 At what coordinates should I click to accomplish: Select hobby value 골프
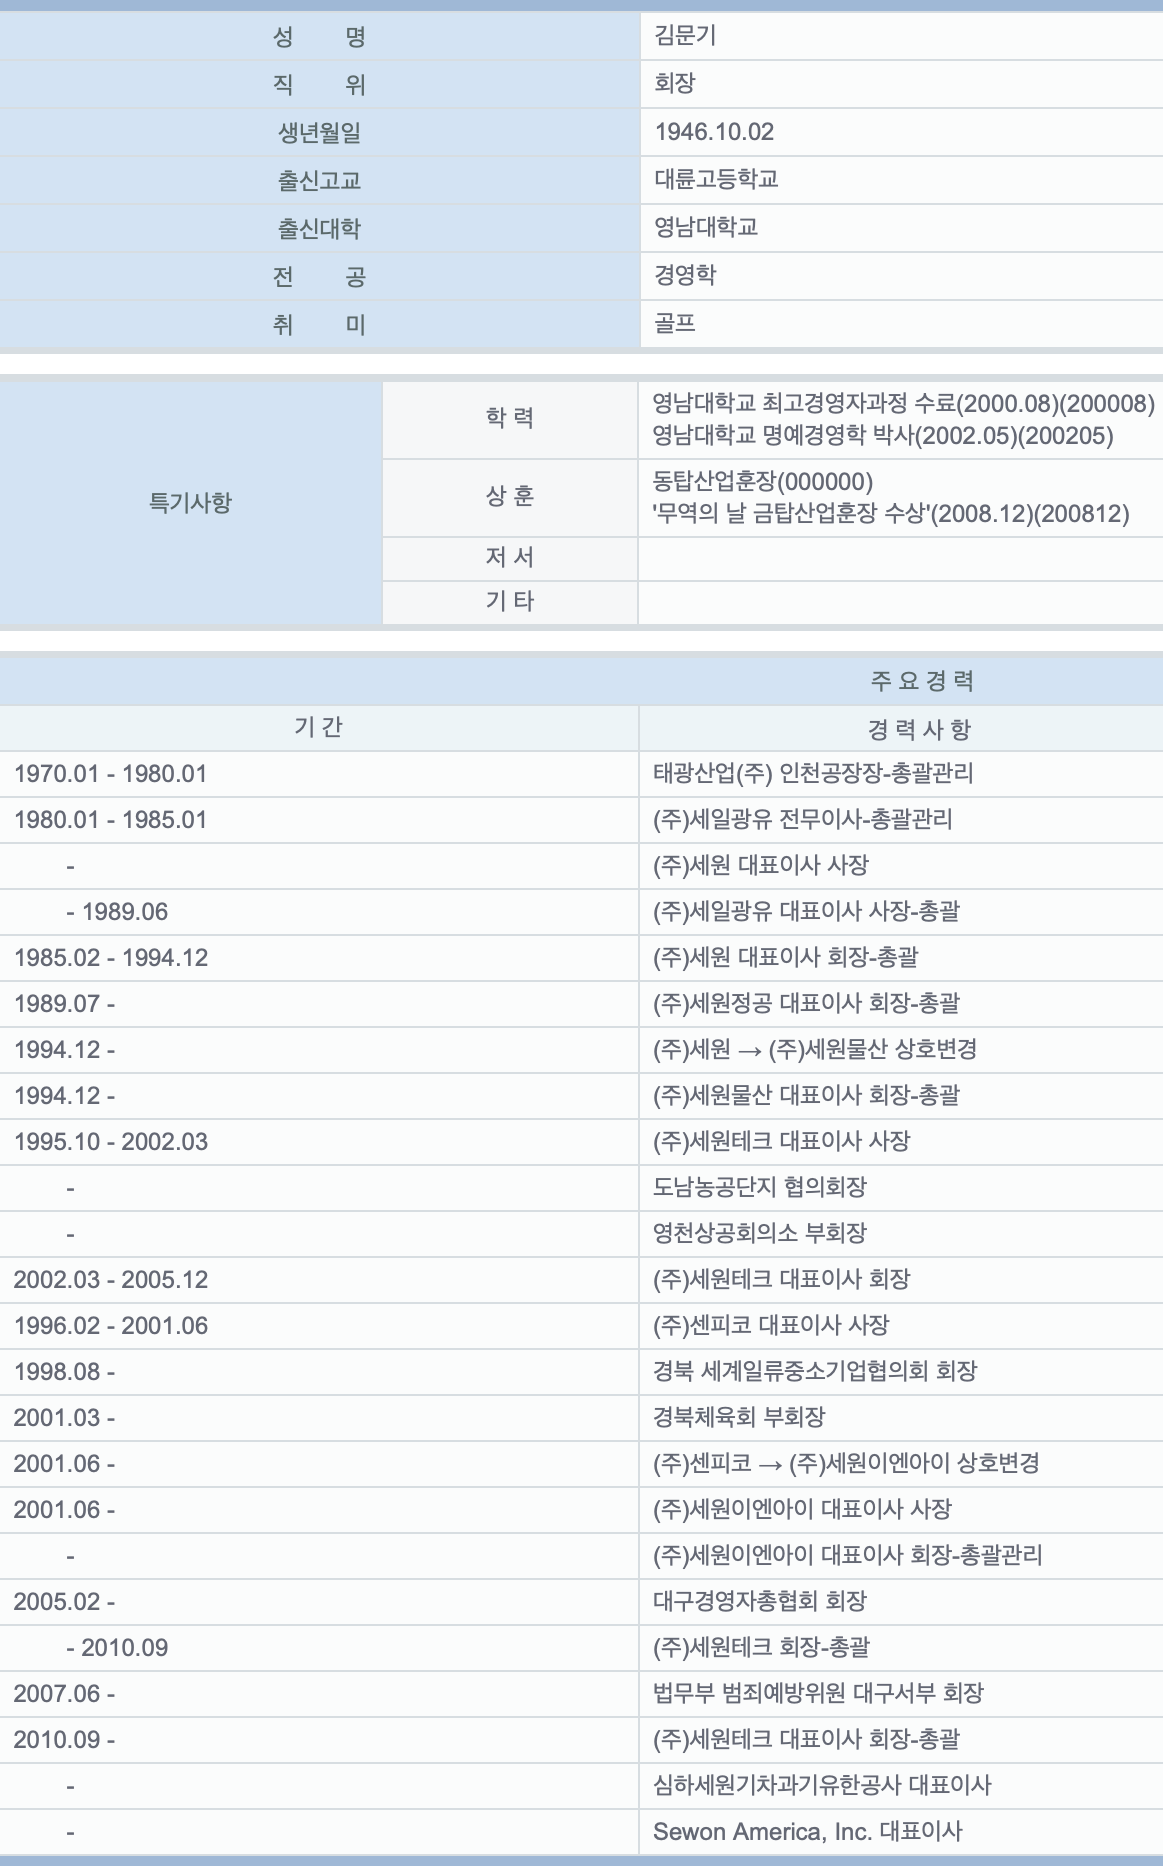pos(674,323)
